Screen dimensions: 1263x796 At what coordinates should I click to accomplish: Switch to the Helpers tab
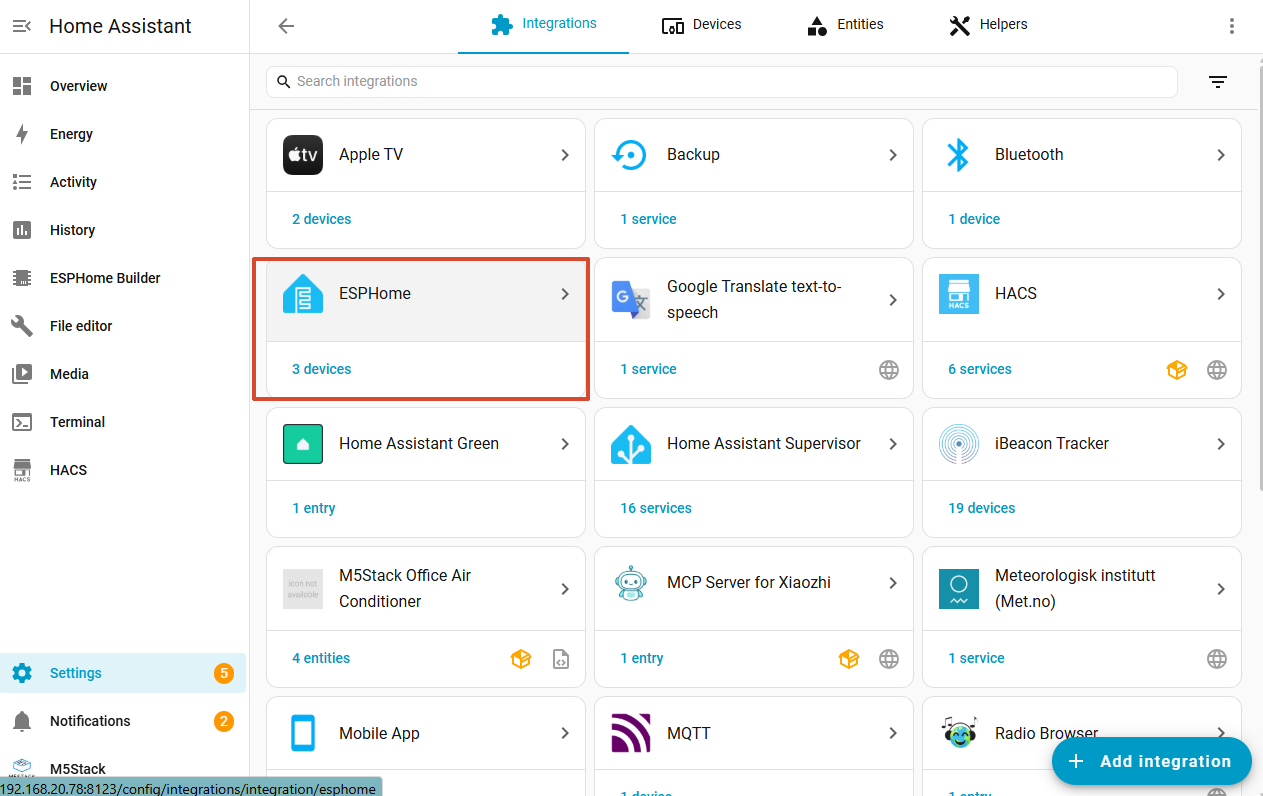click(988, 25)
